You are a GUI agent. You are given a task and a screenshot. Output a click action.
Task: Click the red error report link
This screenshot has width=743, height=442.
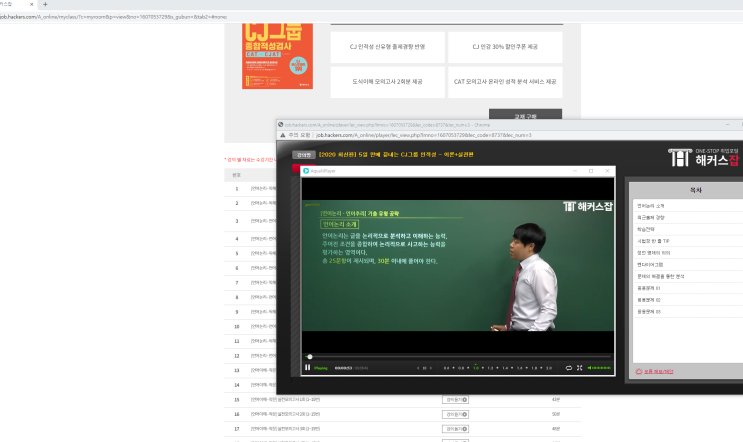[x=659, y=371]
